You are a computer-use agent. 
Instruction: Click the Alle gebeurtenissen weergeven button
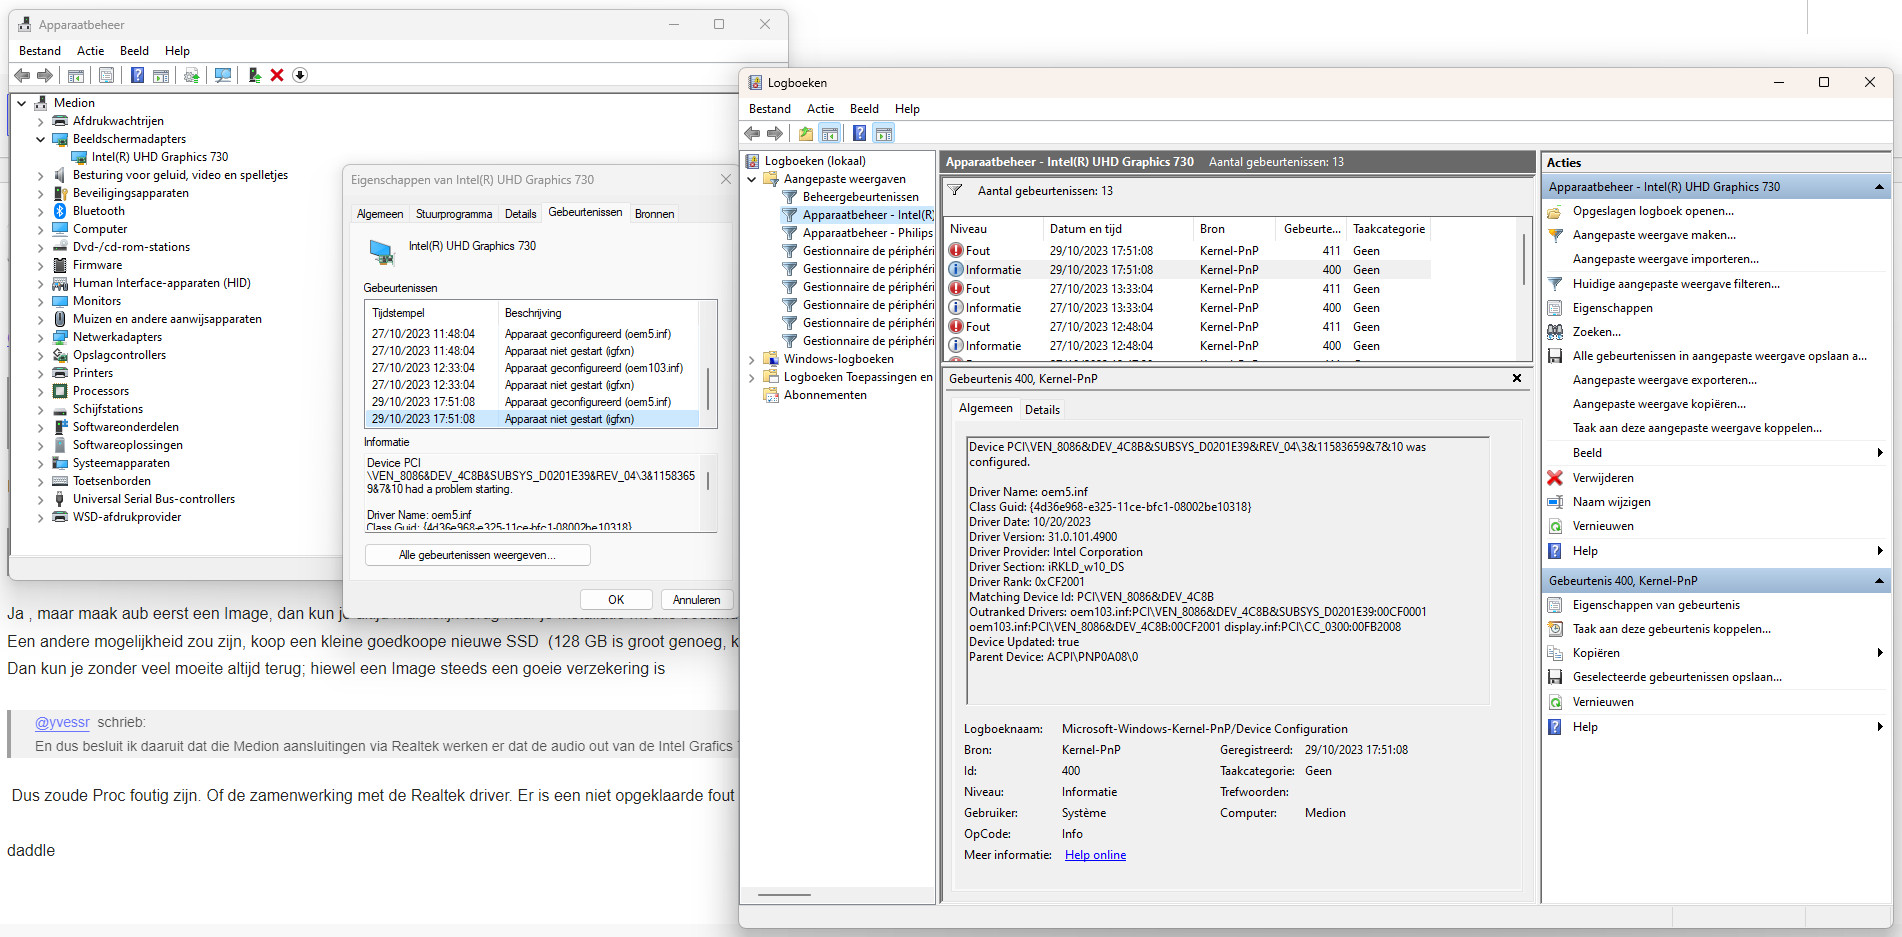coord(477,555)
